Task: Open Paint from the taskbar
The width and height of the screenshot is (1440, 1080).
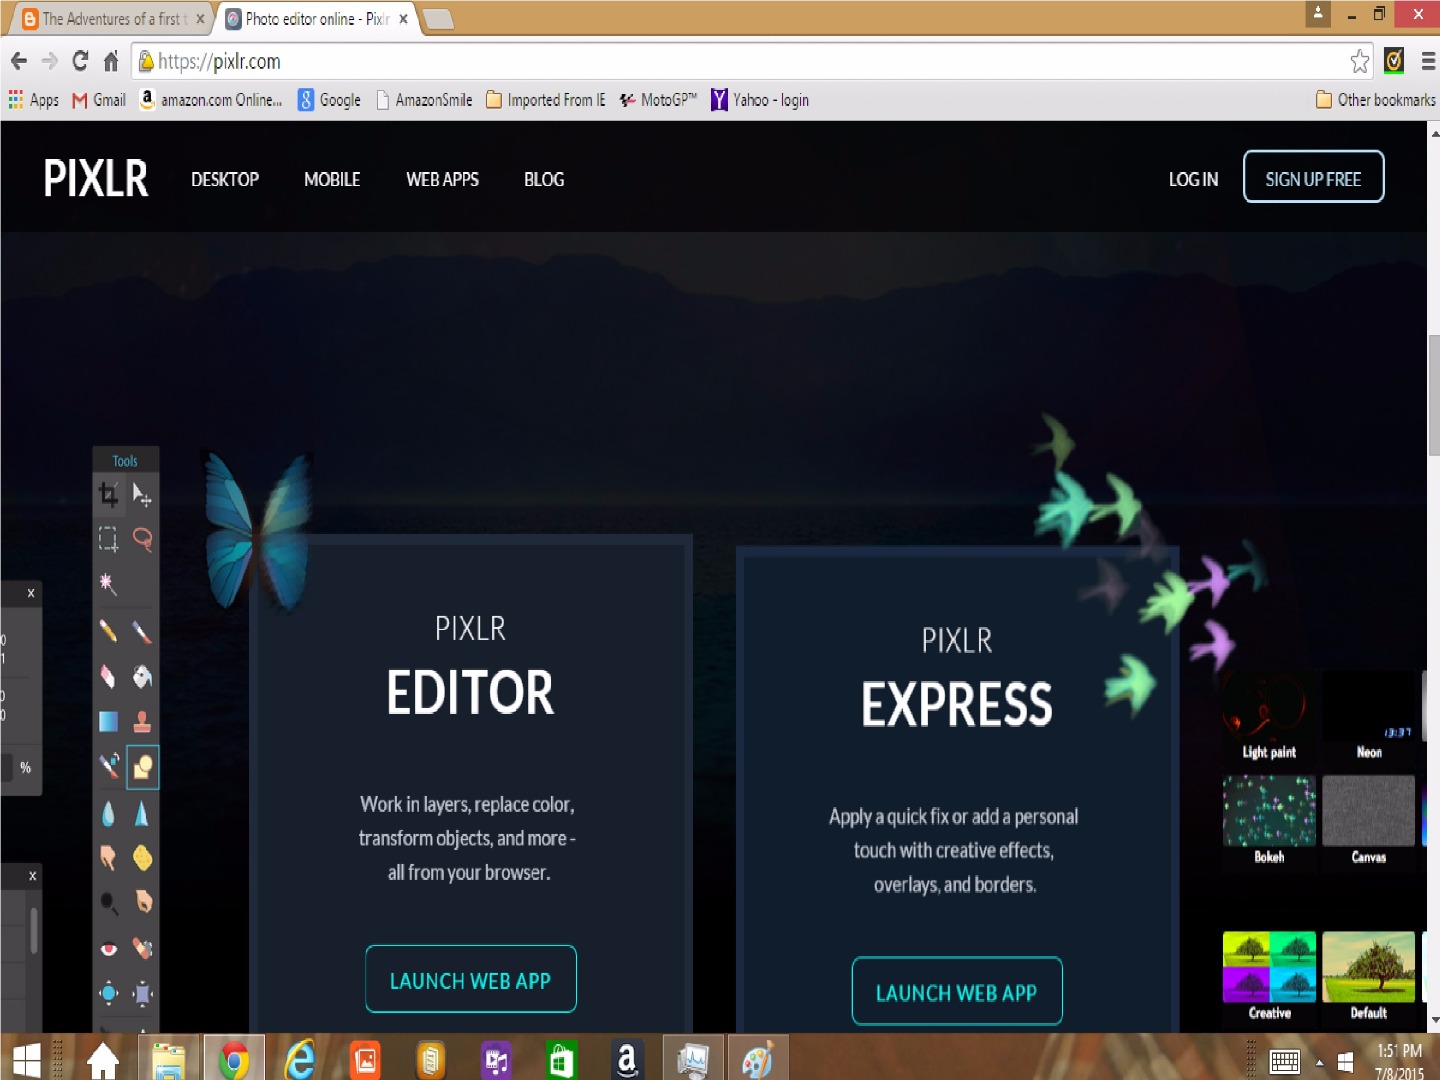Action: pos(757,1060)
